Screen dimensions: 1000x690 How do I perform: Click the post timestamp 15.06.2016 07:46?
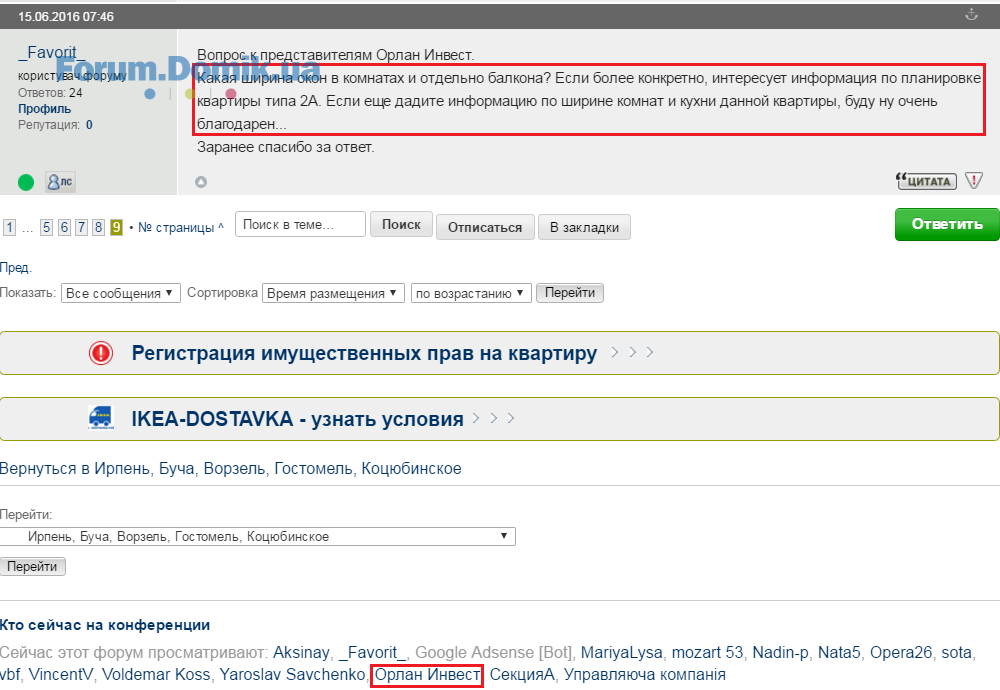(x=66, y=17)
